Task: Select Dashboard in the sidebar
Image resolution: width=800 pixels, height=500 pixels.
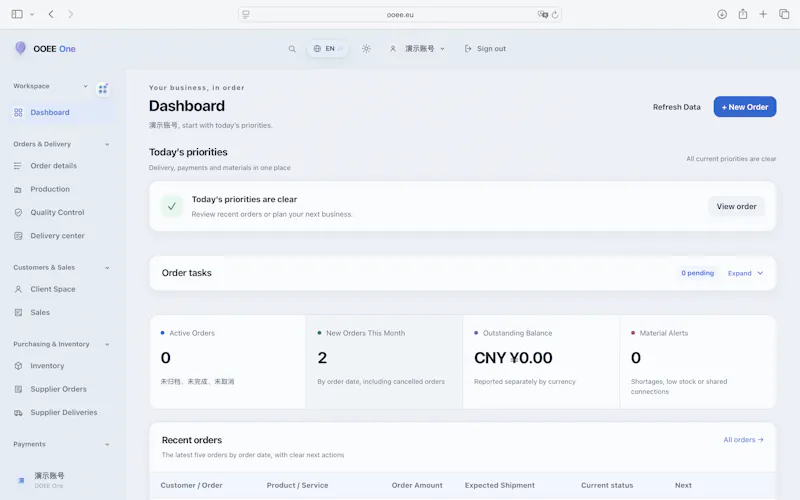Action: point(62,112)
